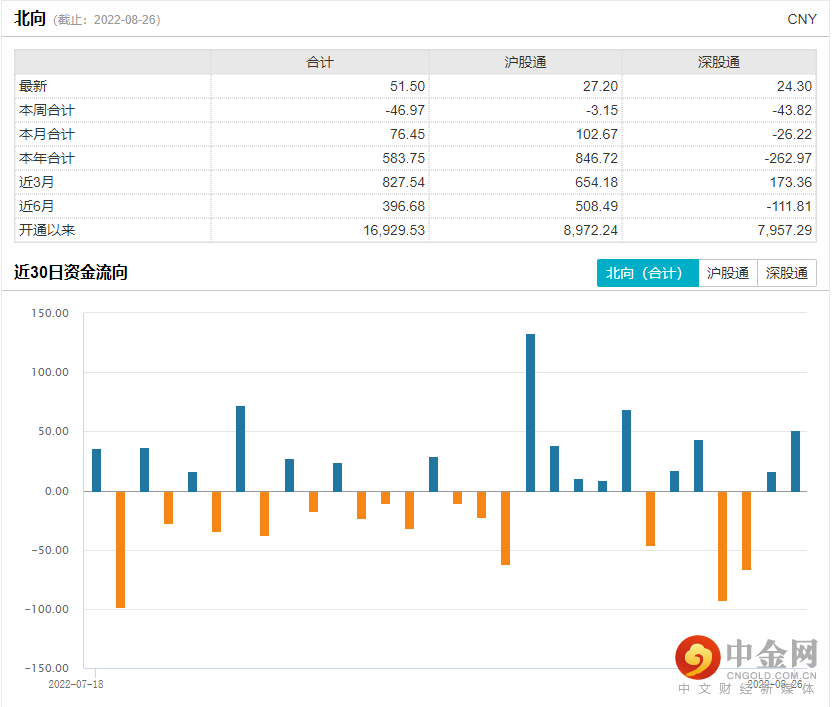Screen dimensions: 832x707
Task: Click the last blue bar on the right
Action: tap(795, 461)
